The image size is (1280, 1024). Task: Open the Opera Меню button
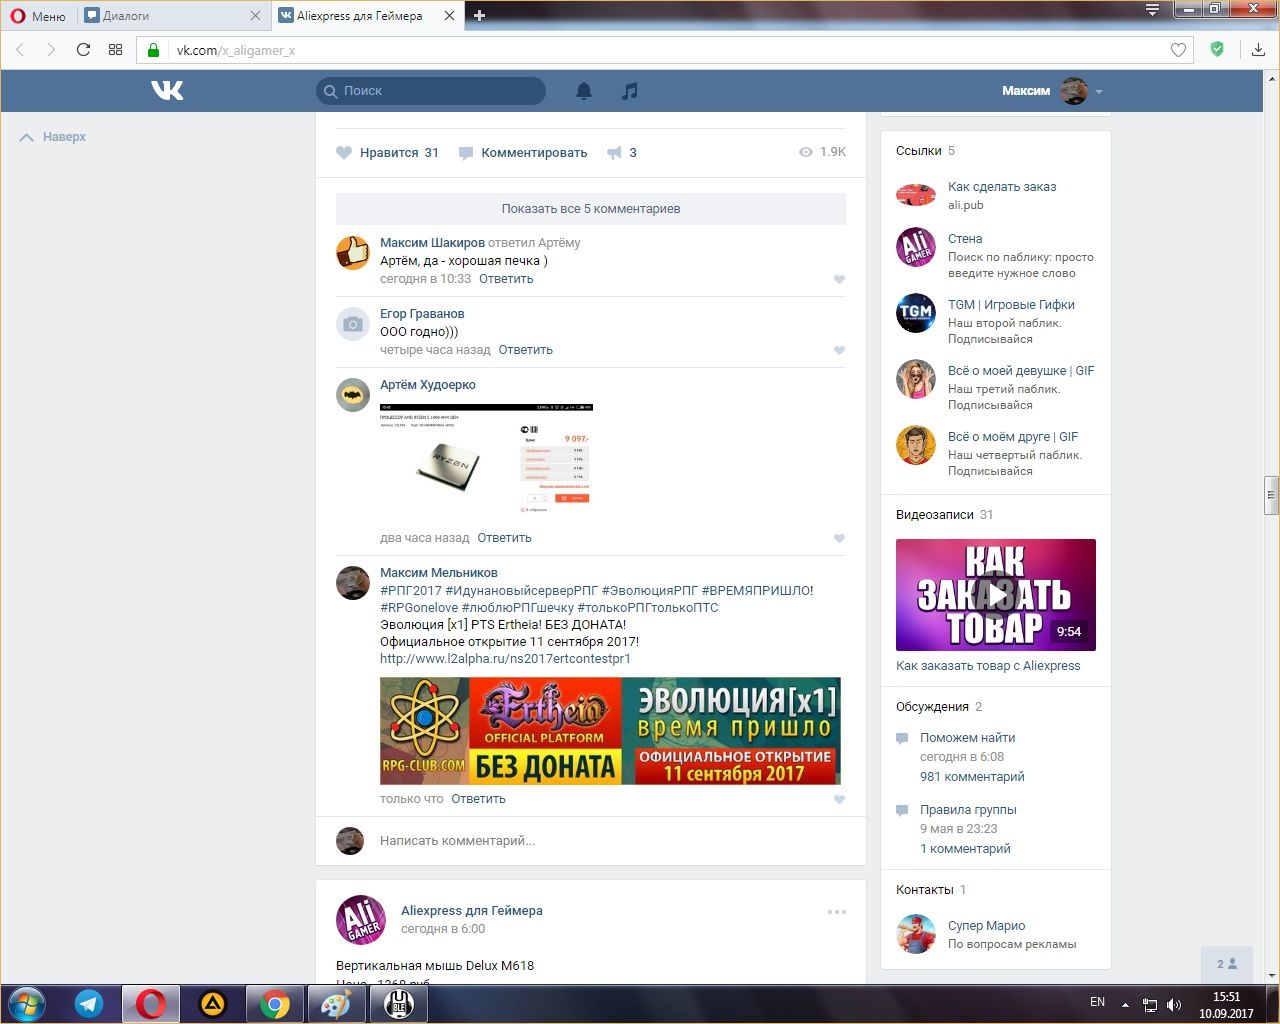pyautogui.click(x=38, y=16)
